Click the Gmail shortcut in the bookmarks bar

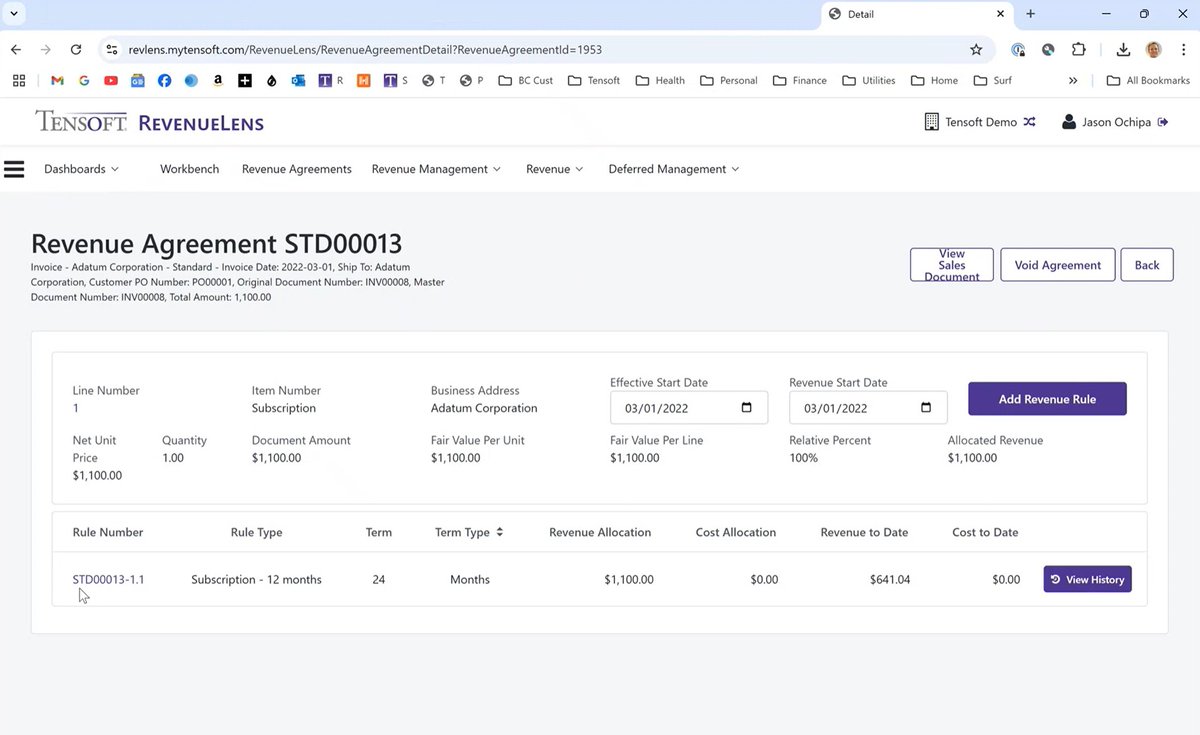click(x=57, y=80)
